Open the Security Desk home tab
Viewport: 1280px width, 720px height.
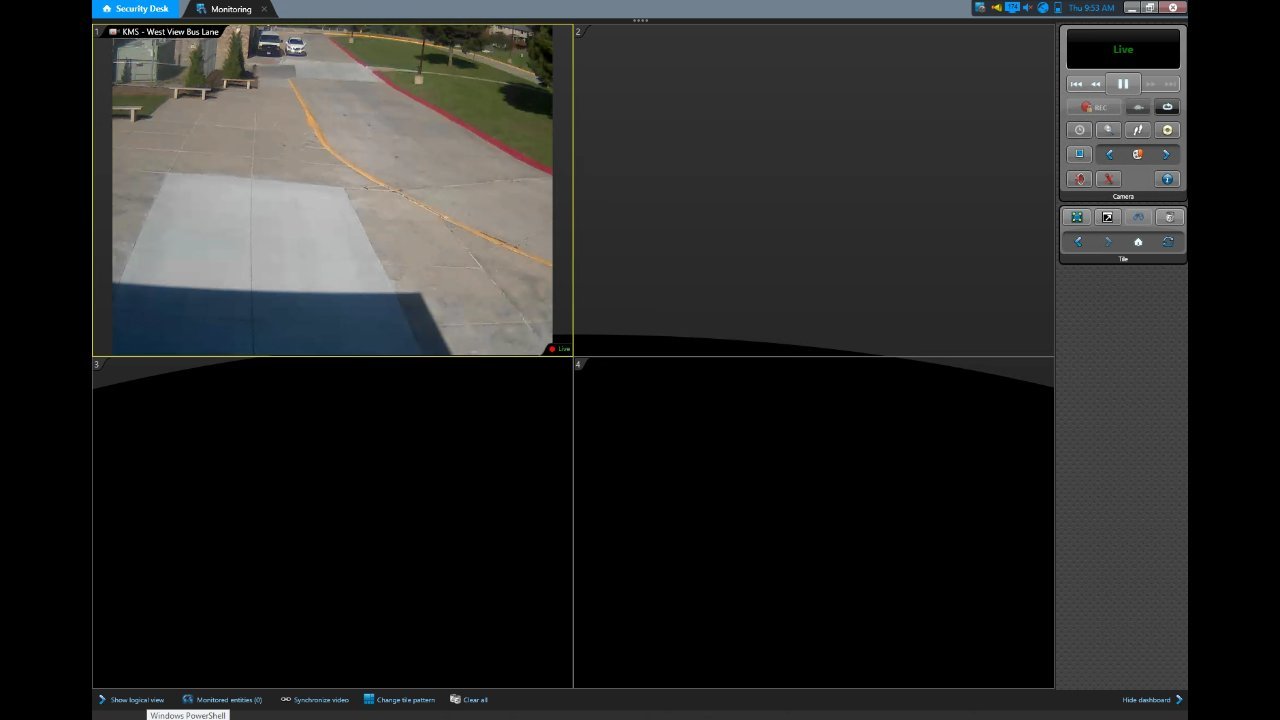(136, 9)
